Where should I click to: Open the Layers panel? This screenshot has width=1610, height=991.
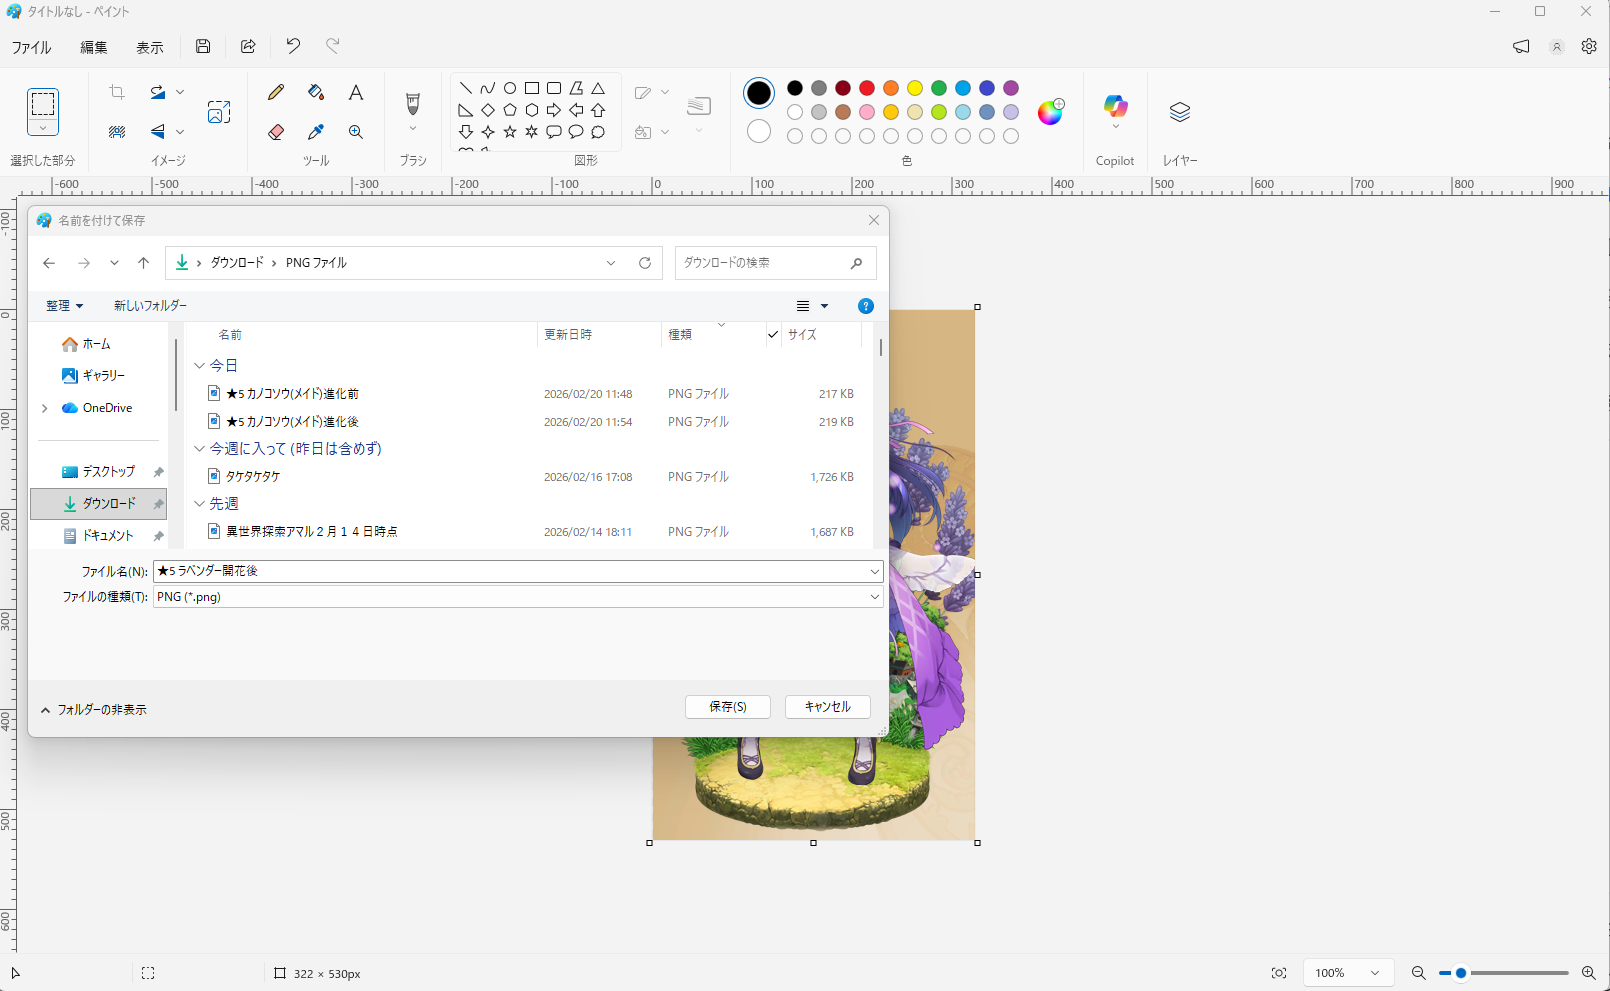(x=1180, y=112)
